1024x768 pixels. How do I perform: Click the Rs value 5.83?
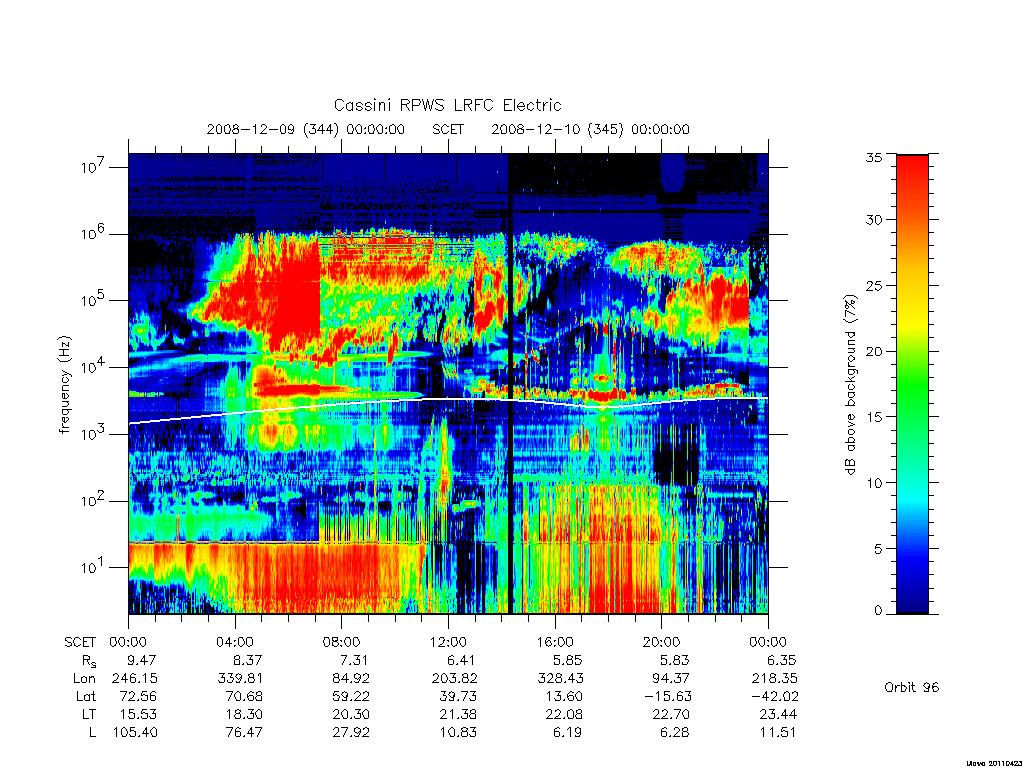tap(675, 660)
